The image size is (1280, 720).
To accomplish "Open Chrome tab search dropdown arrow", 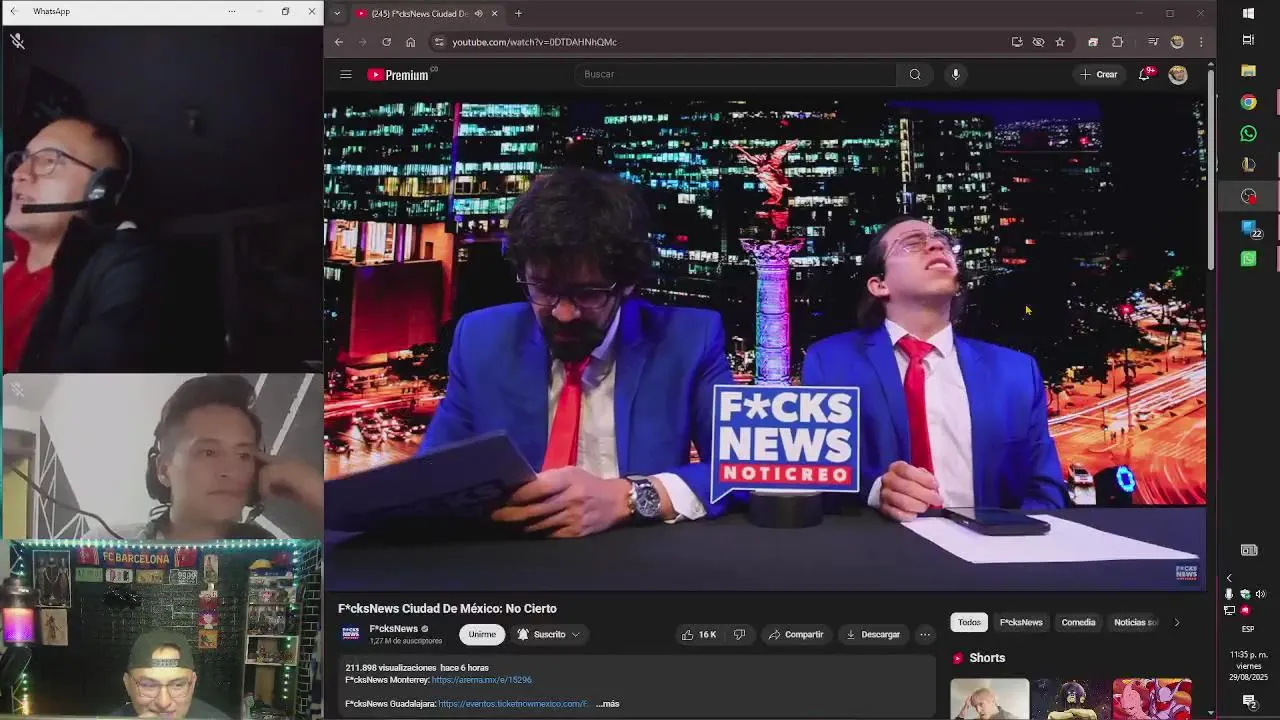I will pos(337,13).
